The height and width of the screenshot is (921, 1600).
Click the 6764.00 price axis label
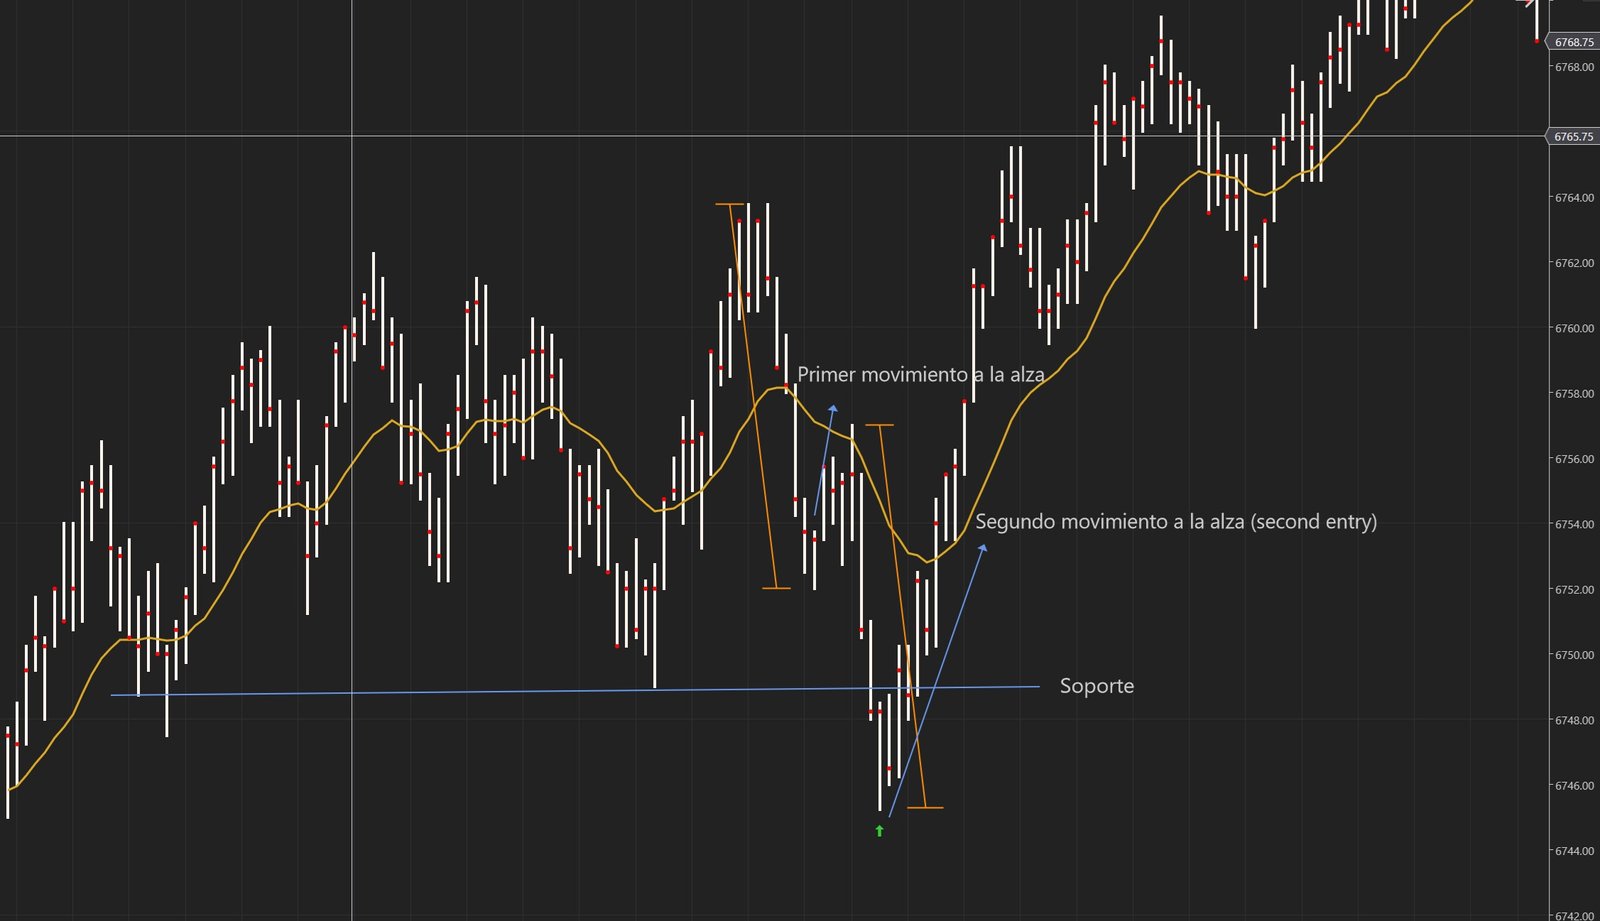(x=1574, y=198)
